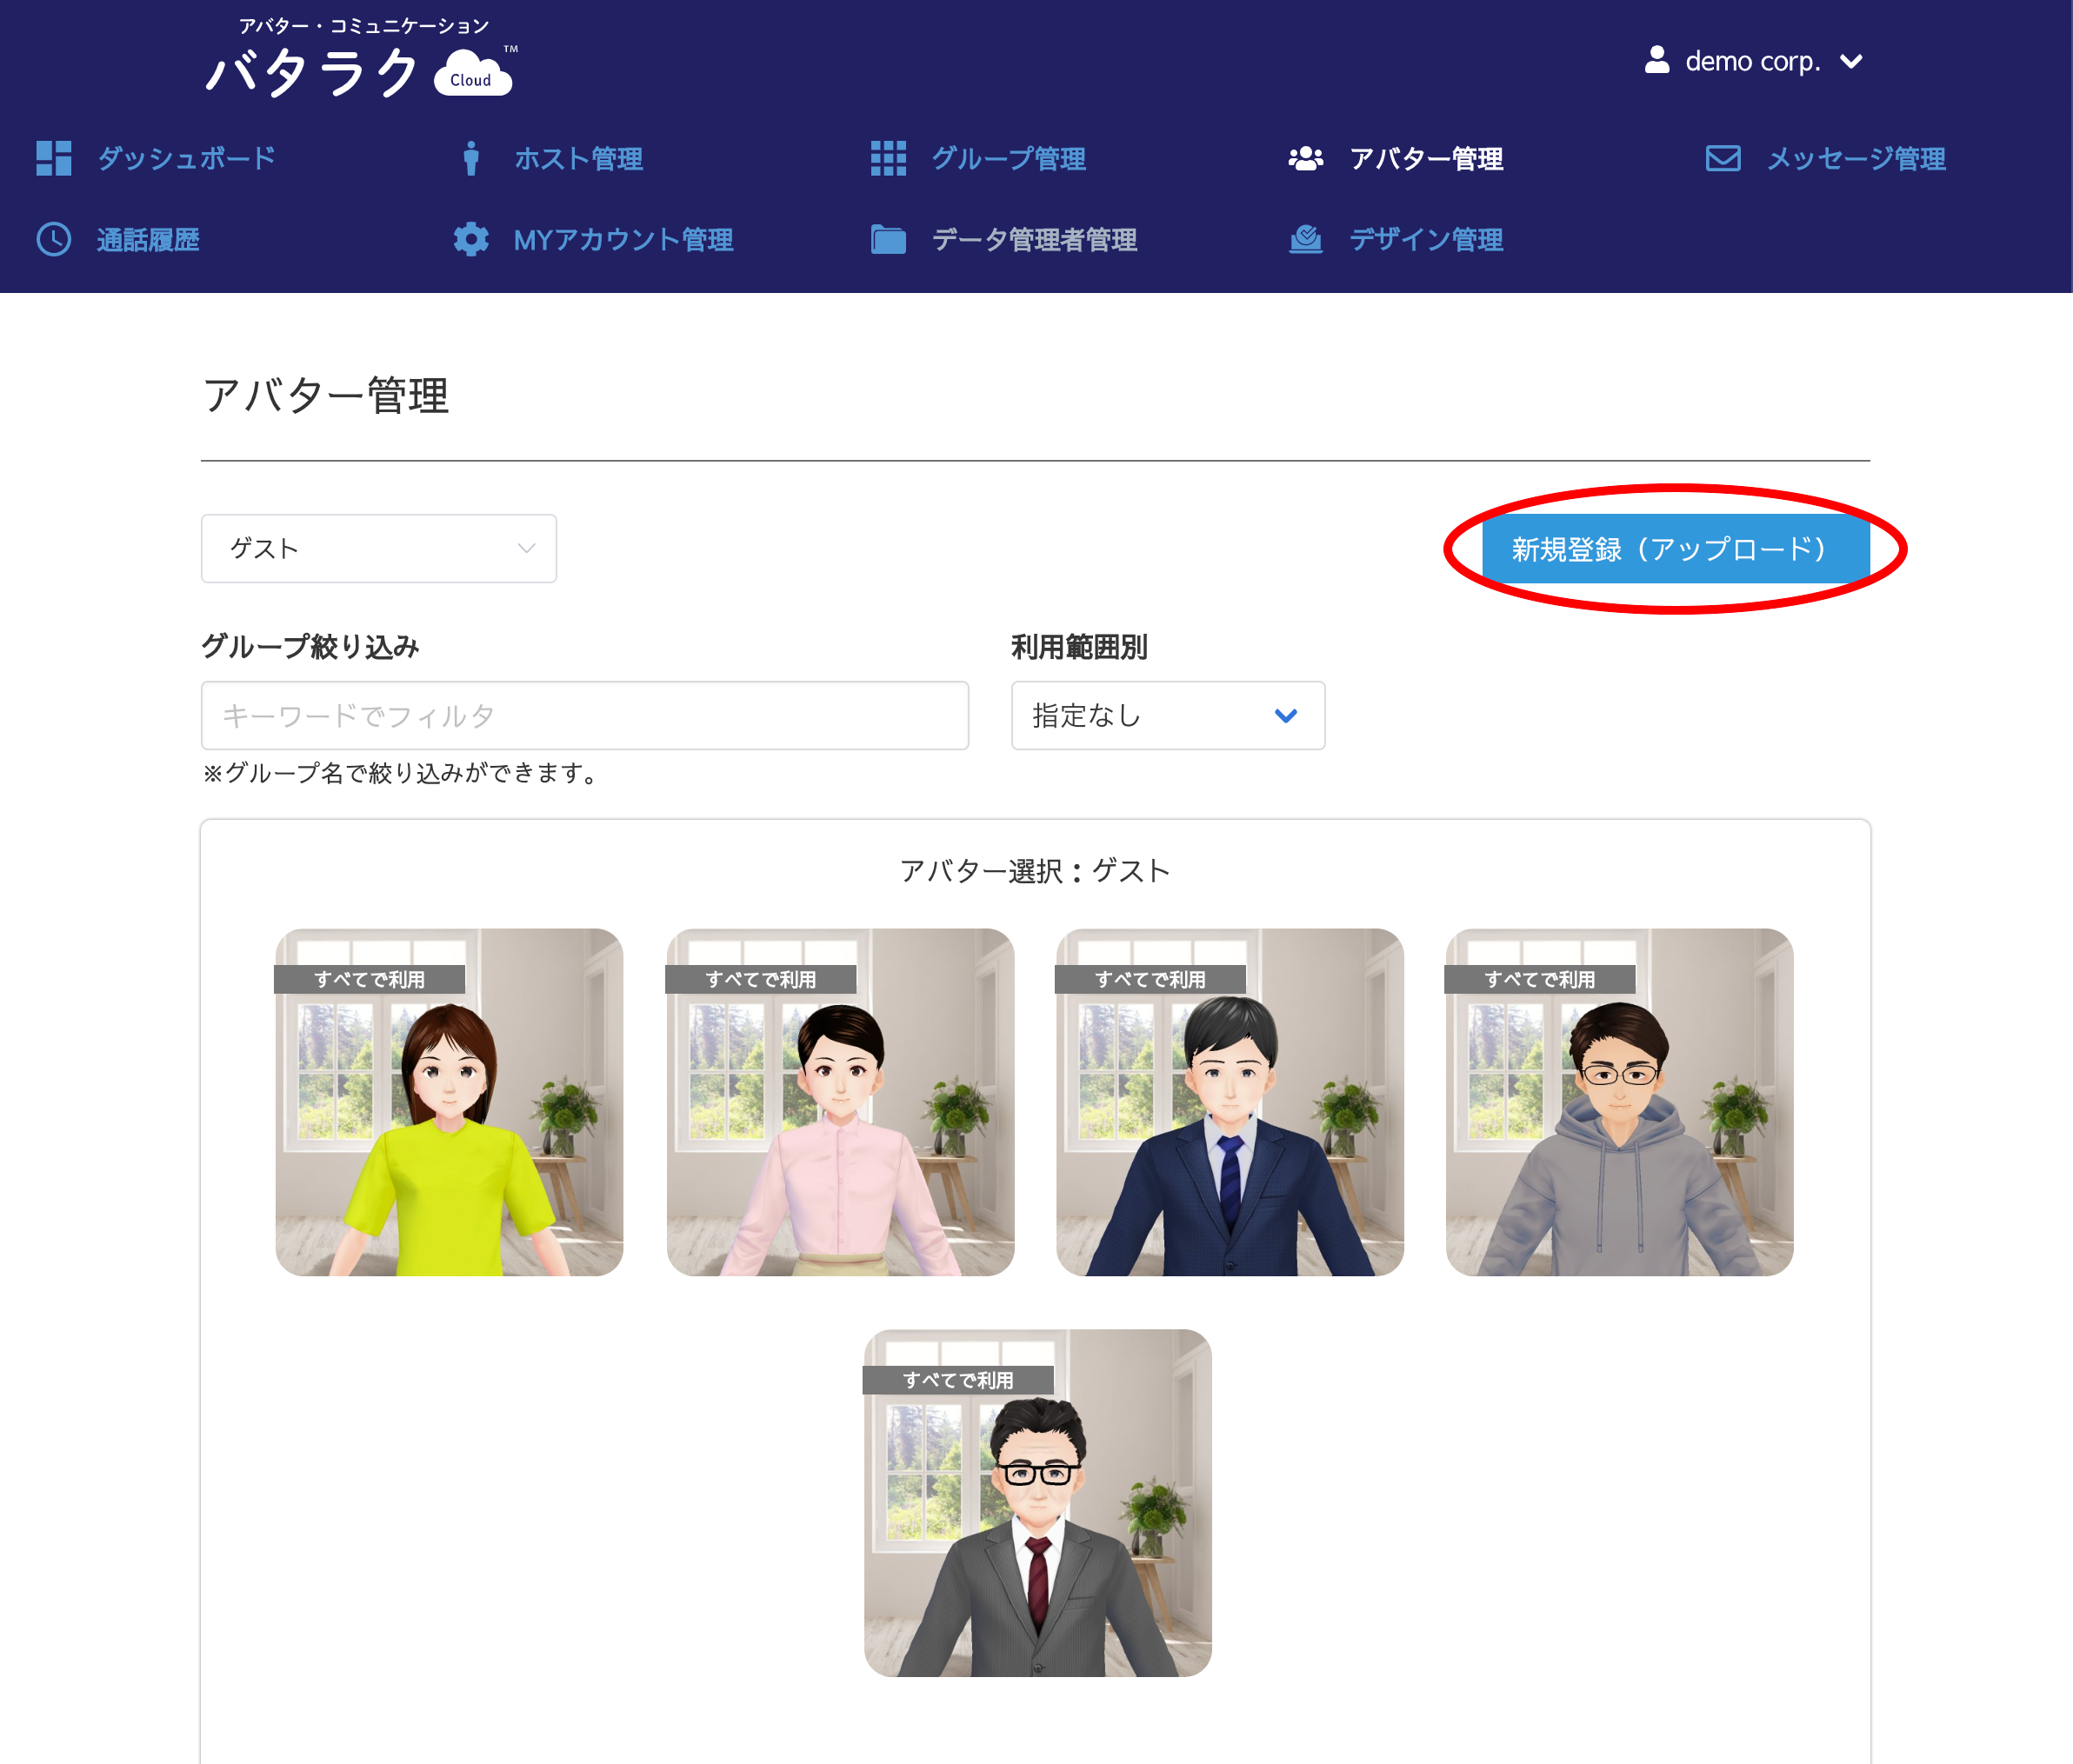Select the yellow t-shirt female avatar
The width and height of the screenshot is (2073, 1764).
point(449,1102)
